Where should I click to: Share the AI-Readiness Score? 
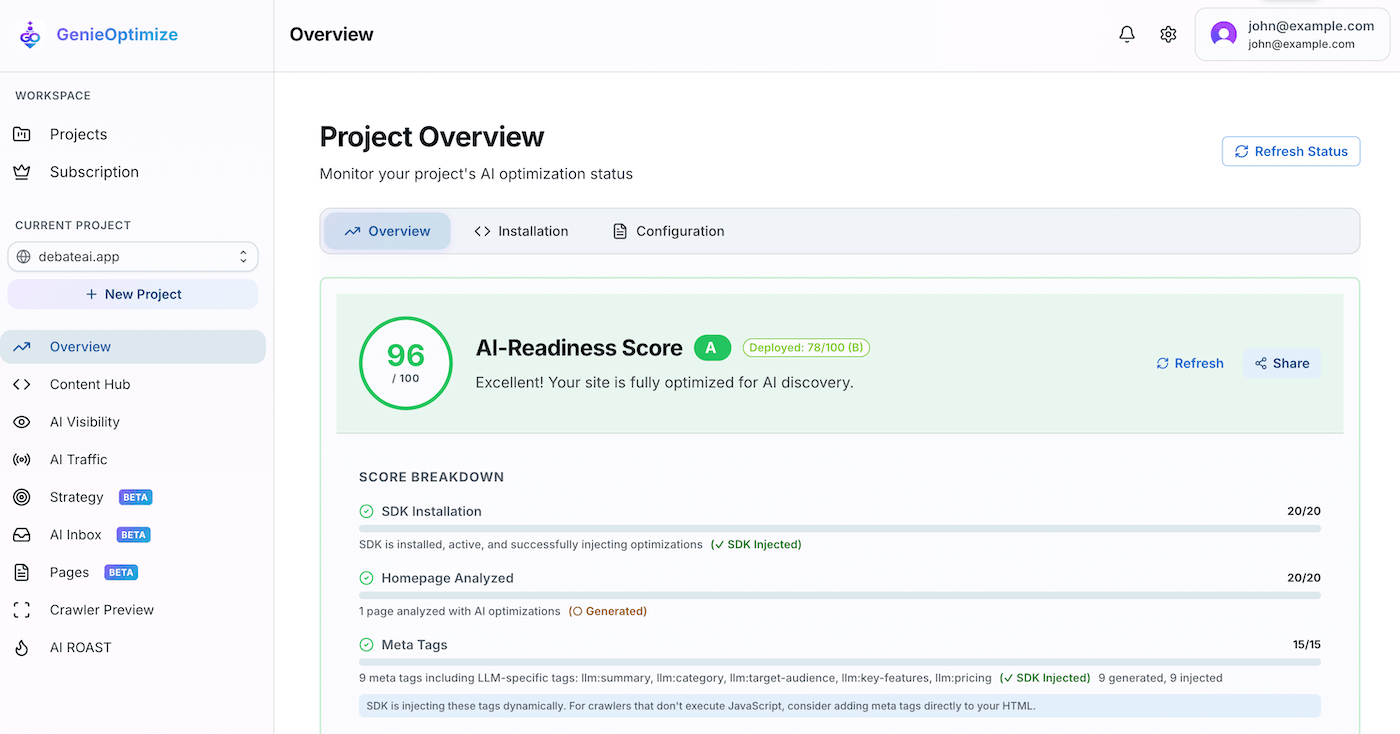(x=1282, y=363)
